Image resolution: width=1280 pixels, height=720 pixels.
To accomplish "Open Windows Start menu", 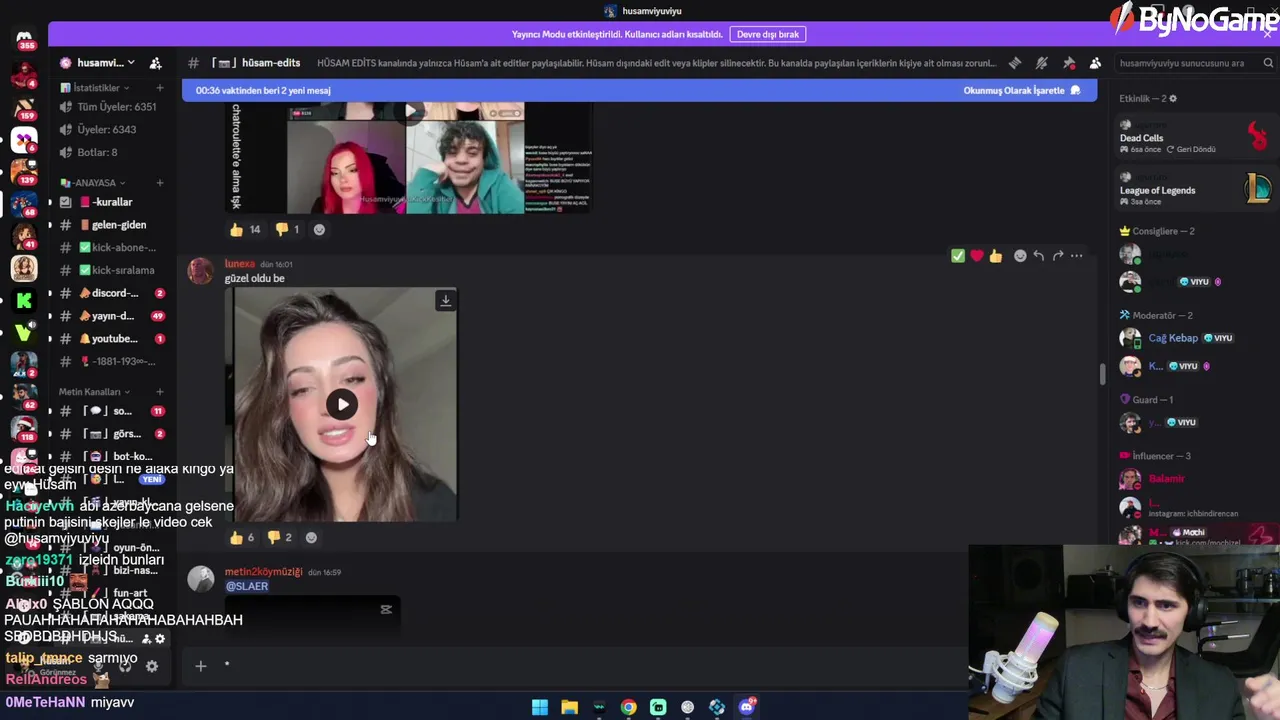I will click(x=540, y=707).
